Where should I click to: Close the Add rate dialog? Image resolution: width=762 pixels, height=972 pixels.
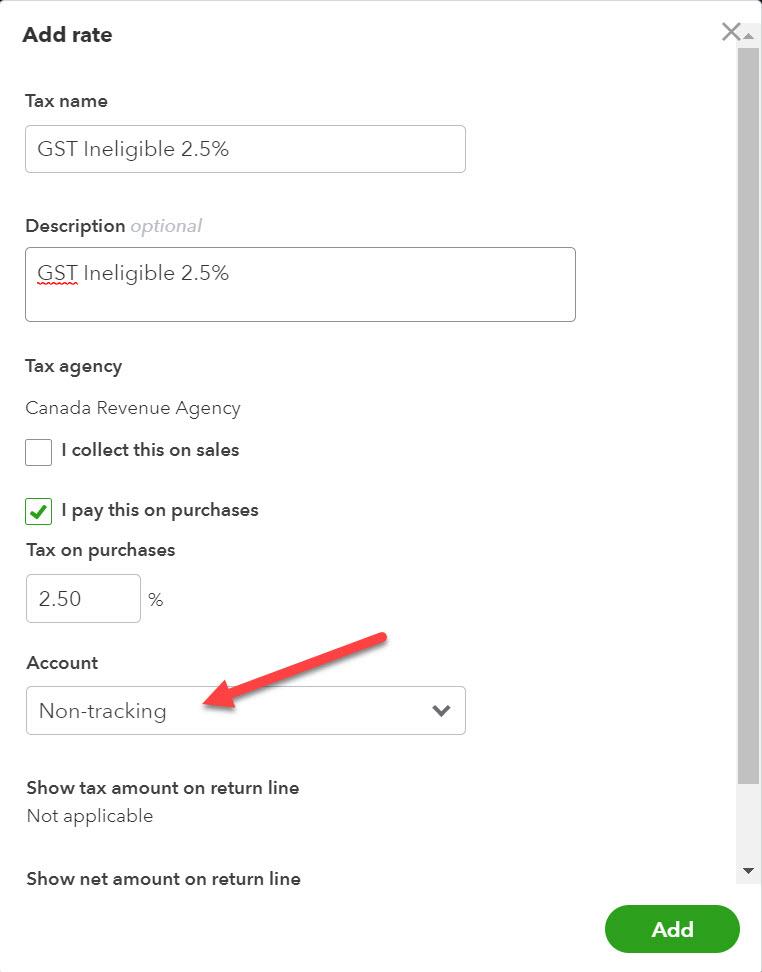coord(731,32)
